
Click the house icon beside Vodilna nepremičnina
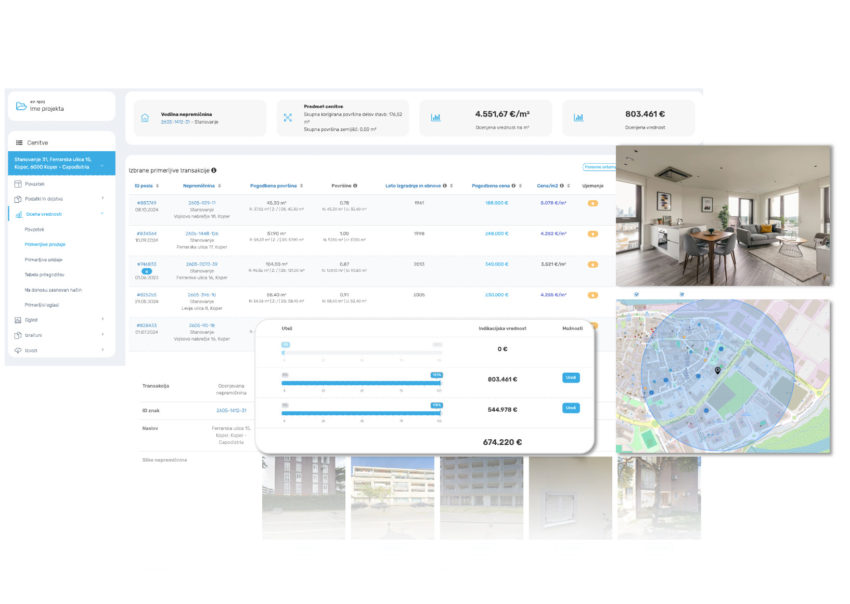144,117
